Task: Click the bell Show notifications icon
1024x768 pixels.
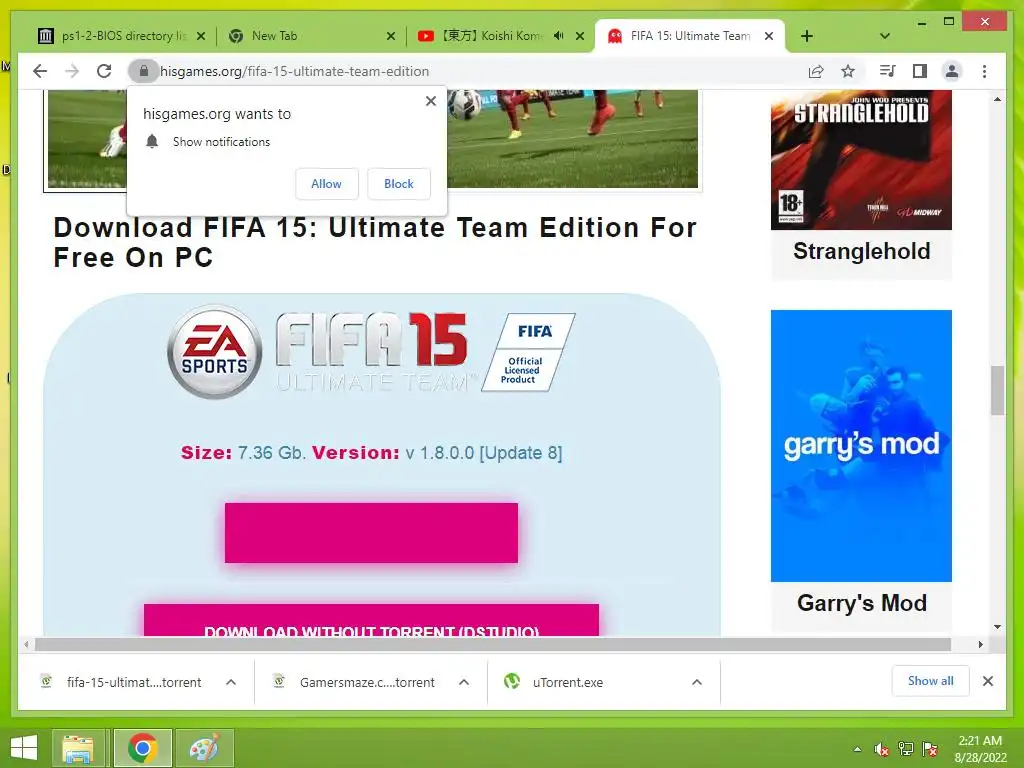Action: click(x=152, y=142)
